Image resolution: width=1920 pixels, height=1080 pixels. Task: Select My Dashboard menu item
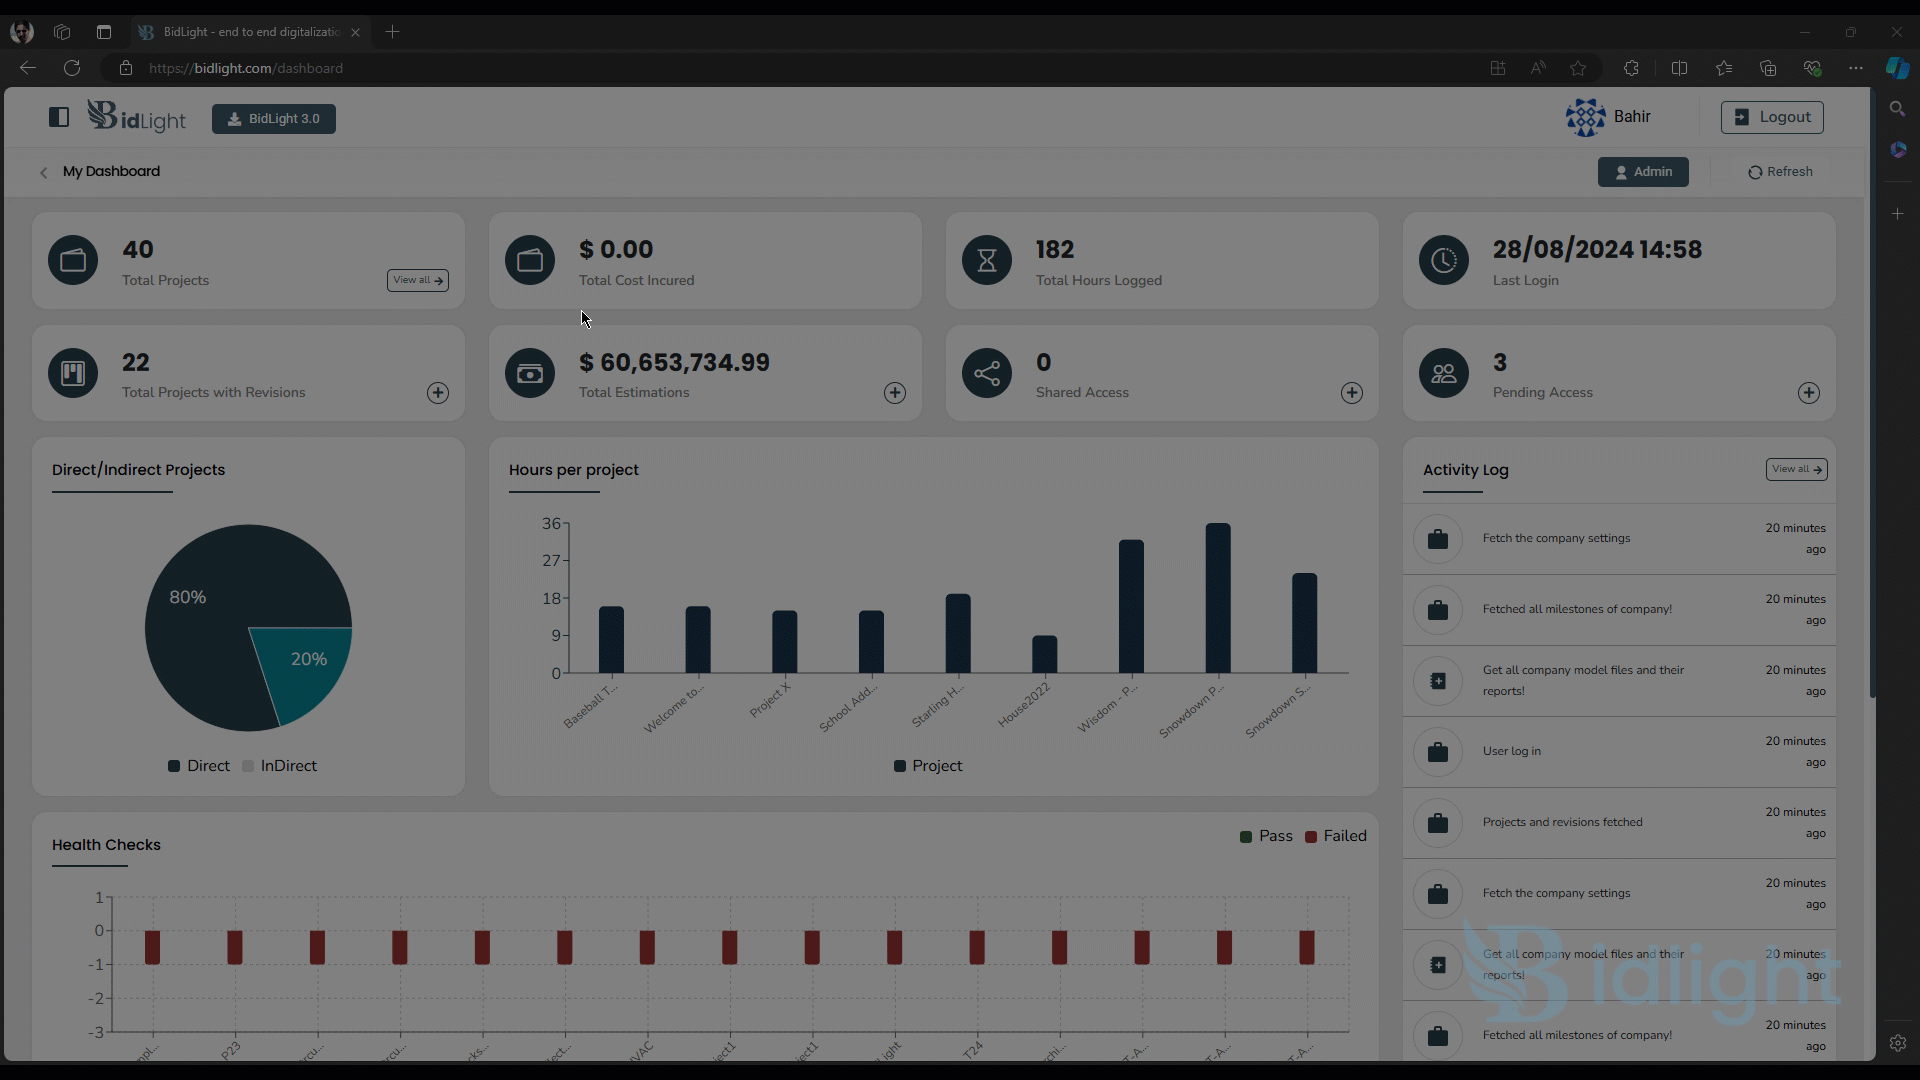coord(112,171)
